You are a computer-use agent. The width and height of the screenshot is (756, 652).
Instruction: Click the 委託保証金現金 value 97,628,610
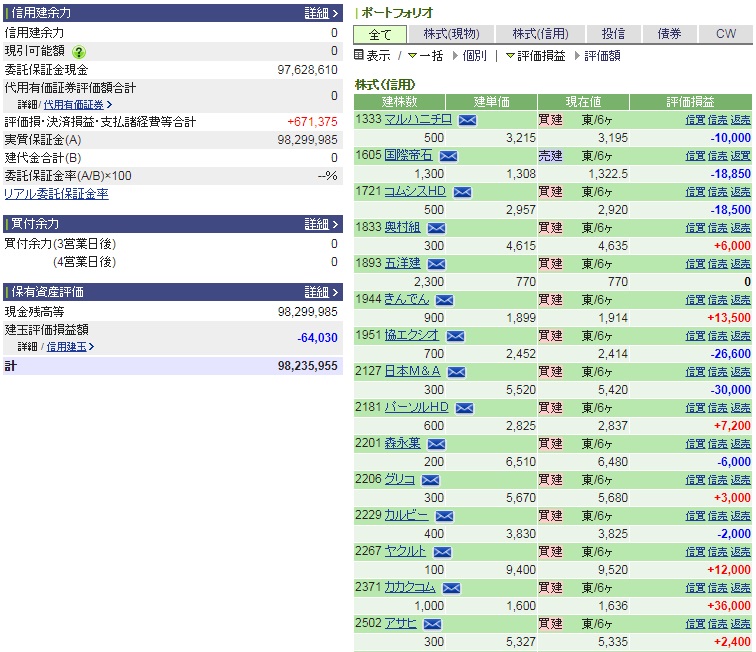tap(307, 70)
